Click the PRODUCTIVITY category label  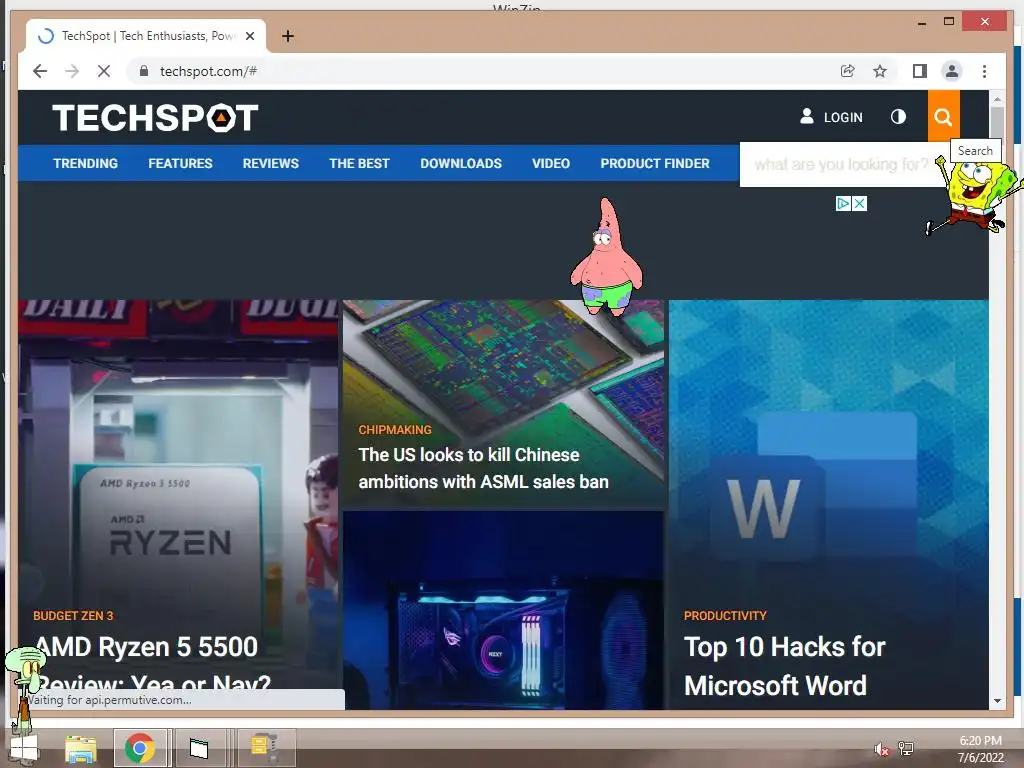[725, 616]
